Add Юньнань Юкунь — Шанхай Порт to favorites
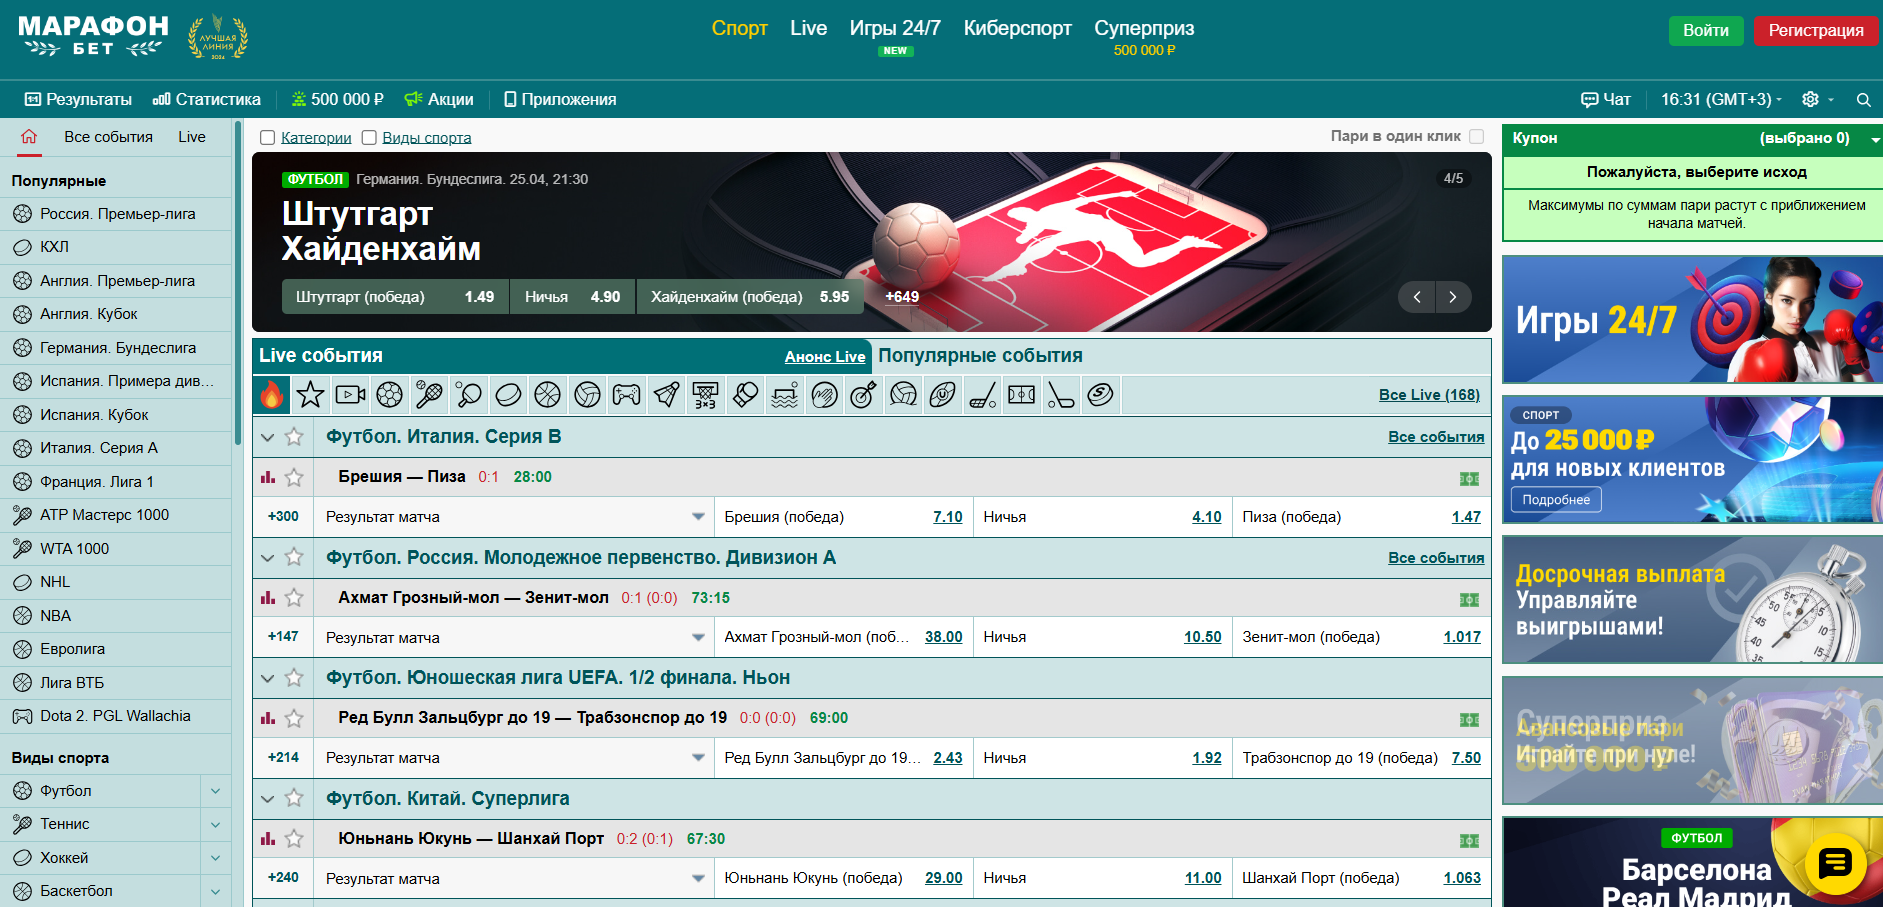This screenshot has width=1883, height=907. coord(294,839)
